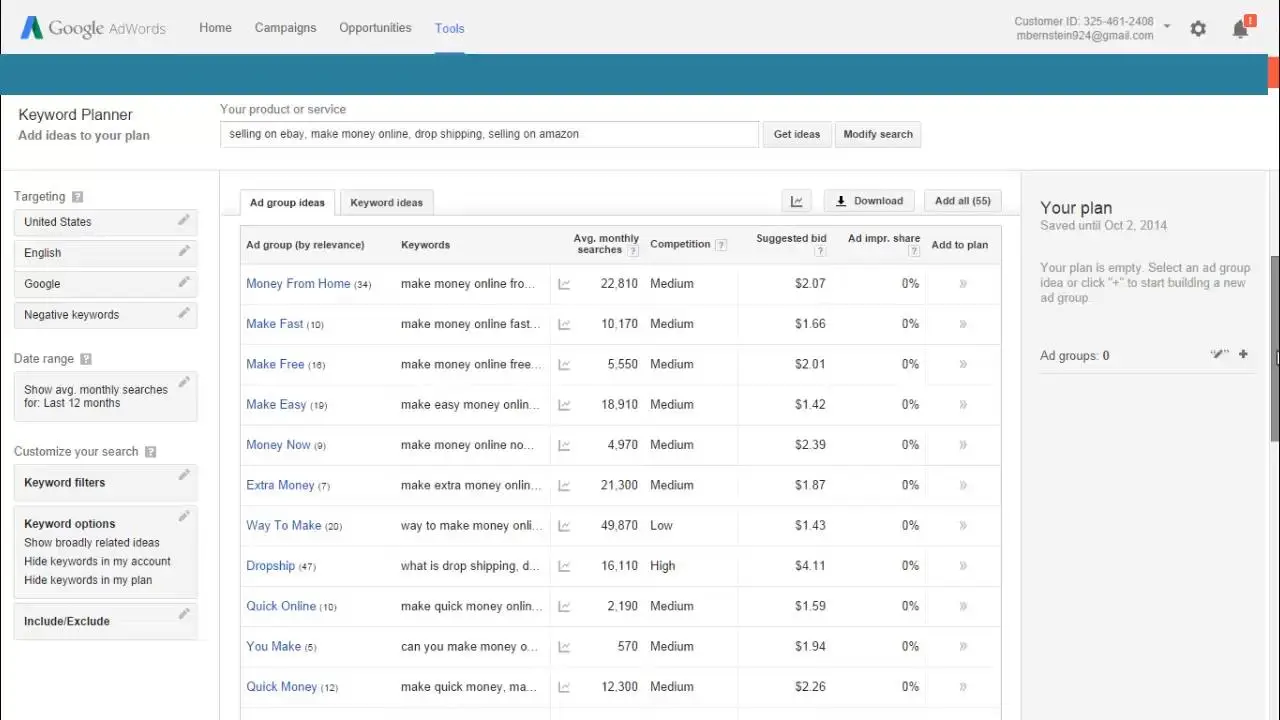Expand the Keyword filters section
The image size is (1280, 720).
[x=65, y=483]
